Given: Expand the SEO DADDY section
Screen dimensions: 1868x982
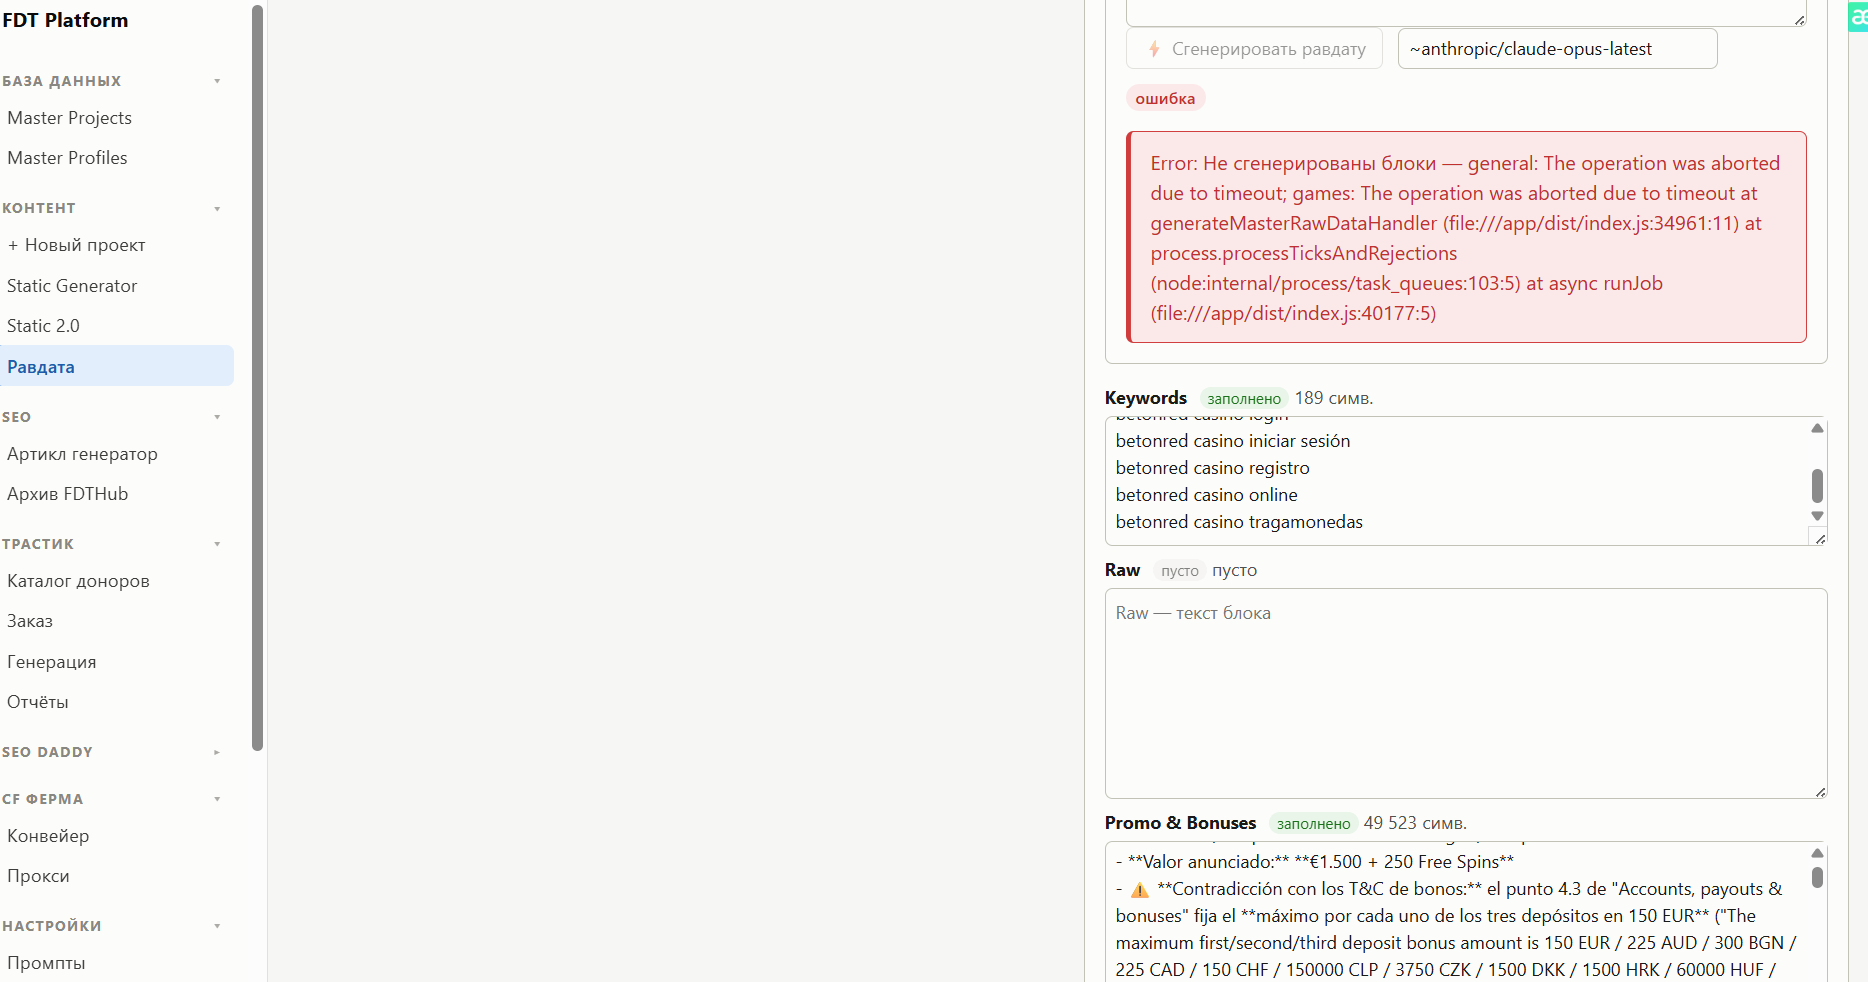Looking at the screenshot, I should (217, 752).
